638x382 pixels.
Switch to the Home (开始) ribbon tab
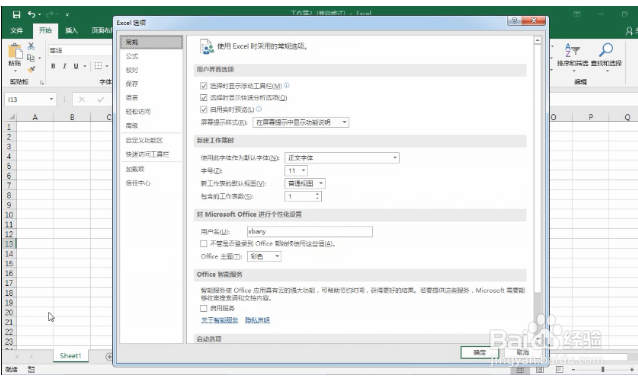[x=45, y=31]
